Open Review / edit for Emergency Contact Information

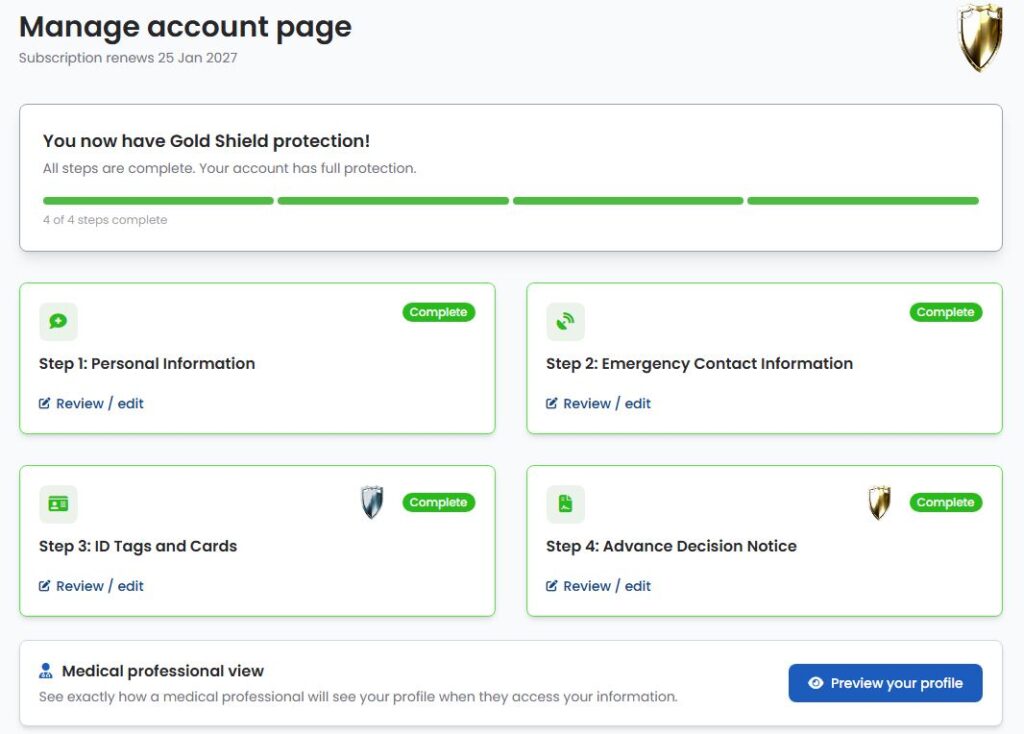click(x=599, y=404)
